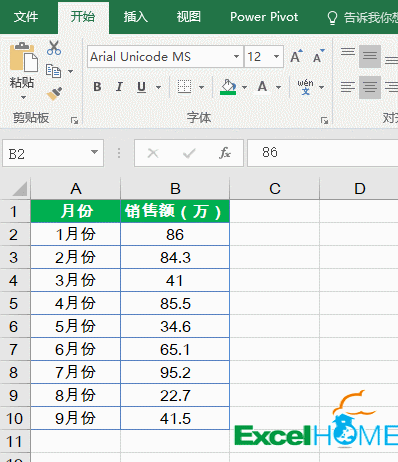The image size is (398, 462).
Task: Click header cell 月份
Action: (x=76, y=211)
